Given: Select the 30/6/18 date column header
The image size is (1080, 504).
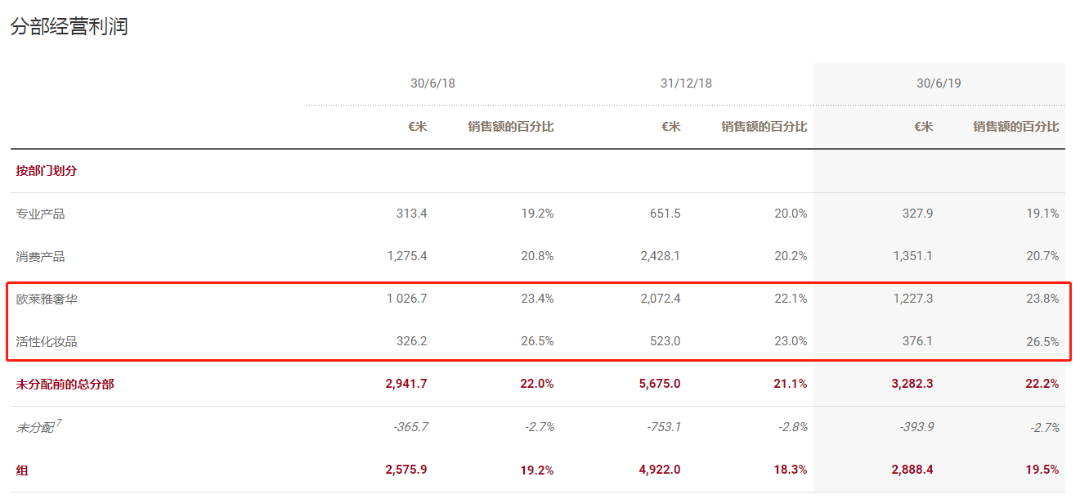Looking at the screenshot, I should (432, 83).
